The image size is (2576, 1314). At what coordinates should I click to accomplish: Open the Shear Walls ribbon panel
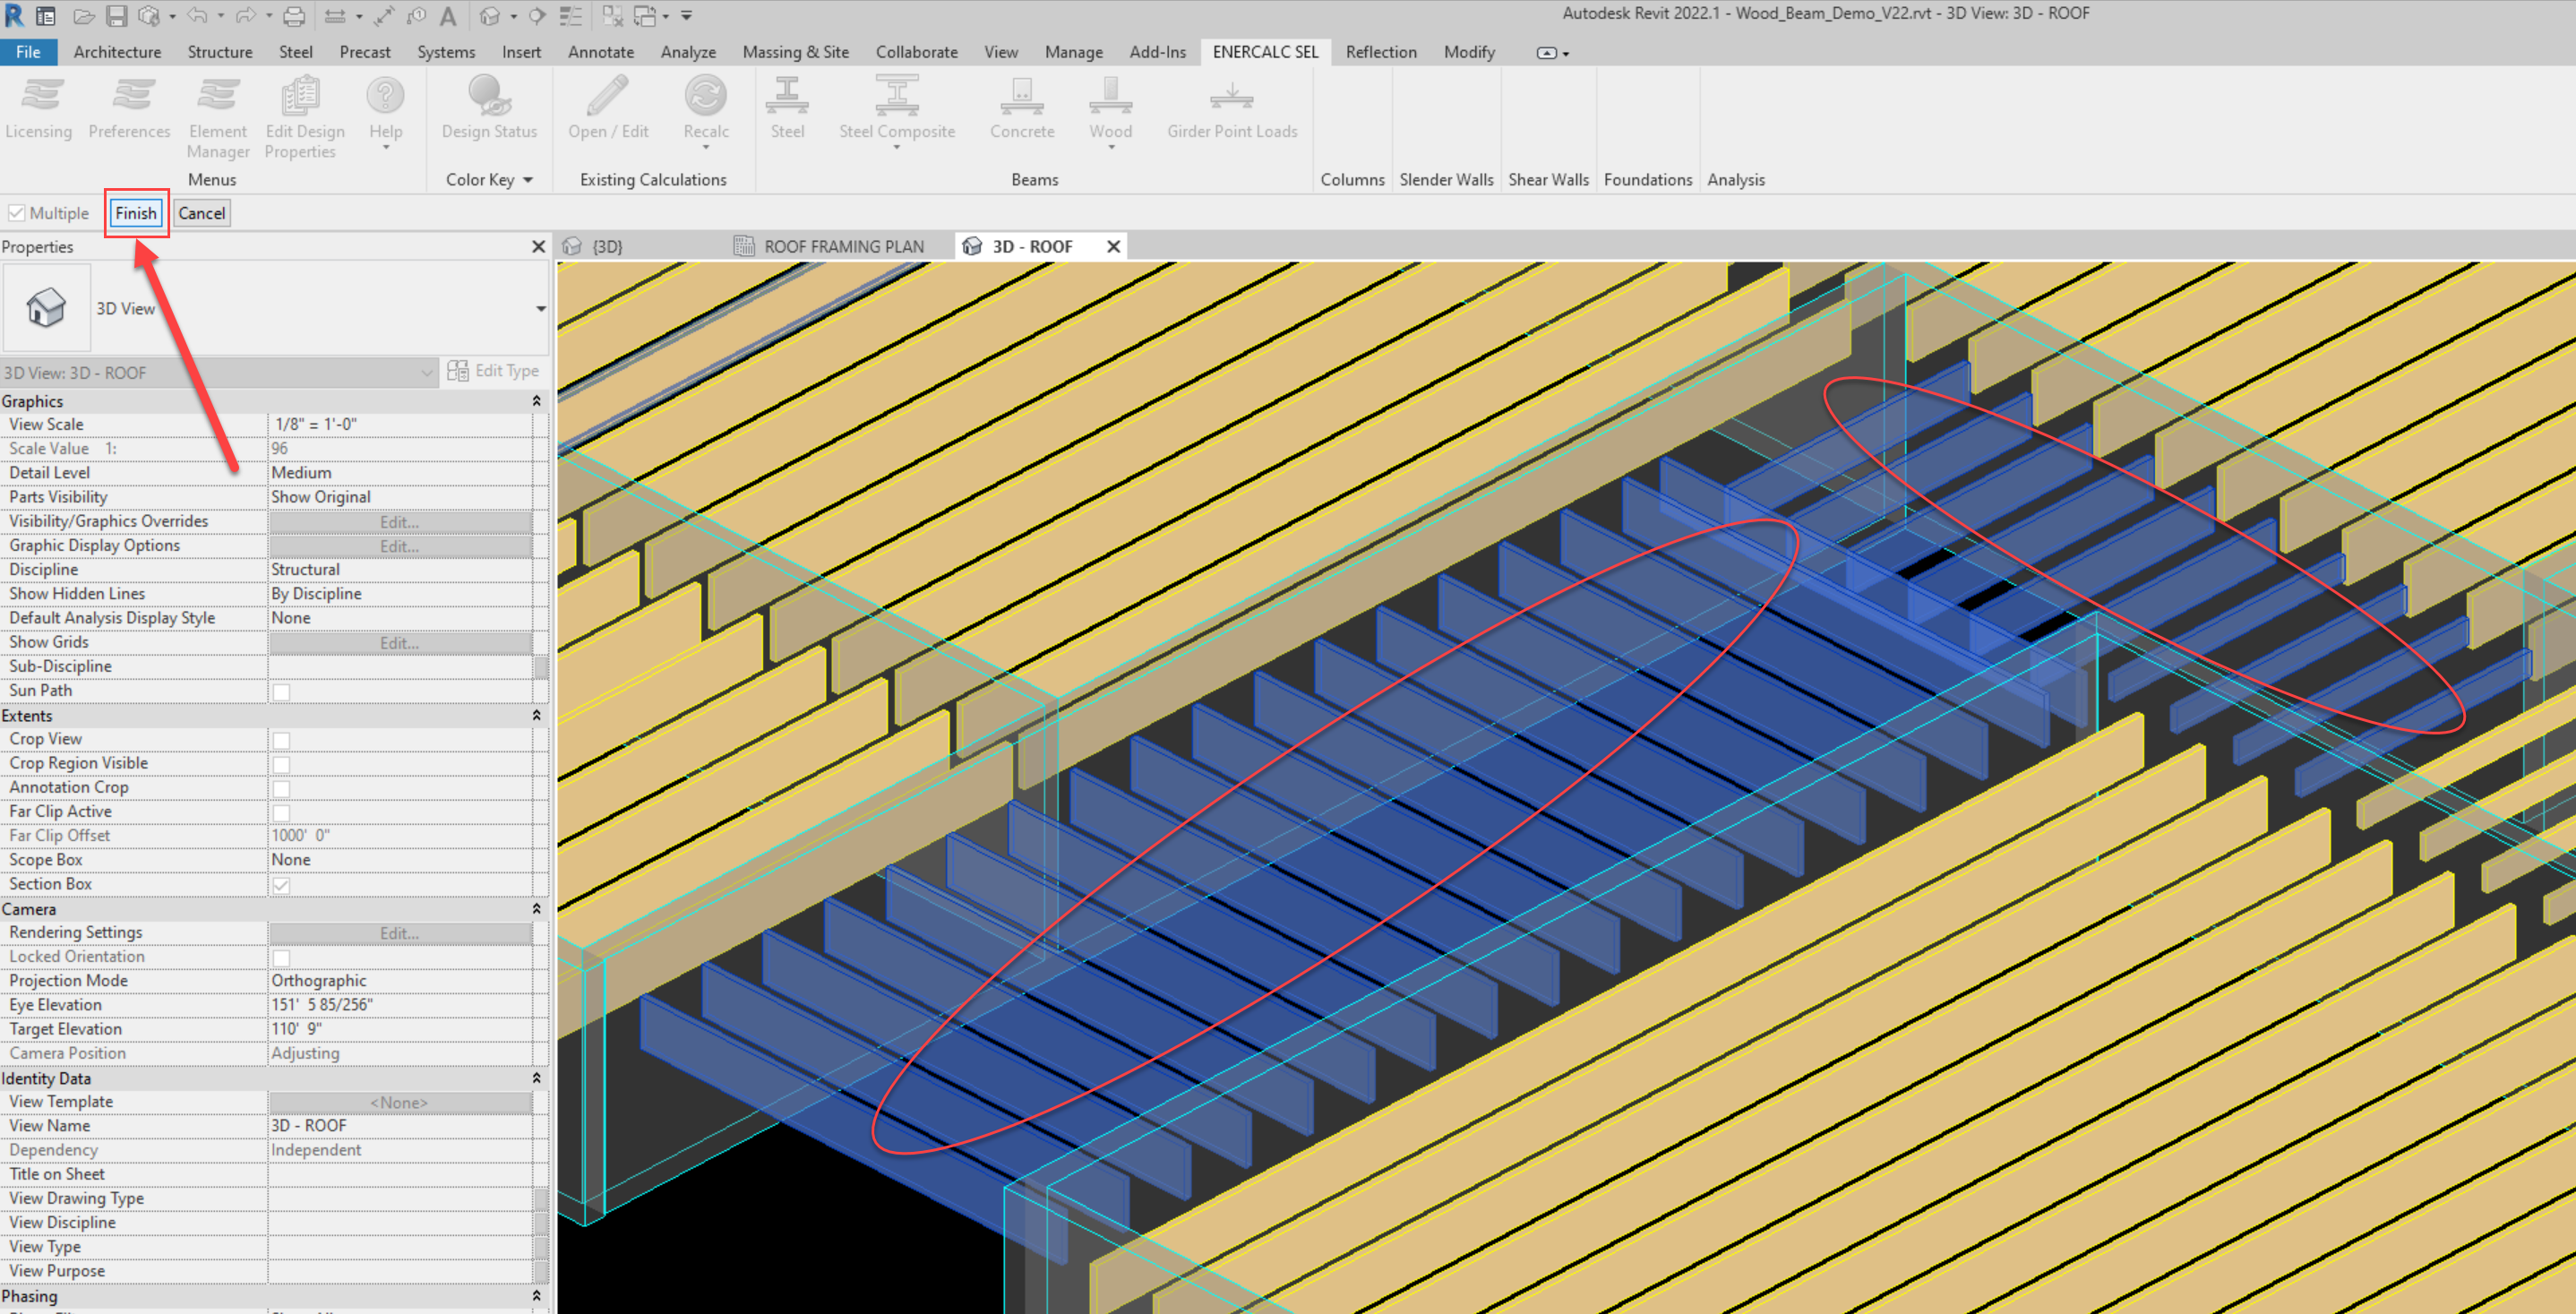coord(1548,180)
